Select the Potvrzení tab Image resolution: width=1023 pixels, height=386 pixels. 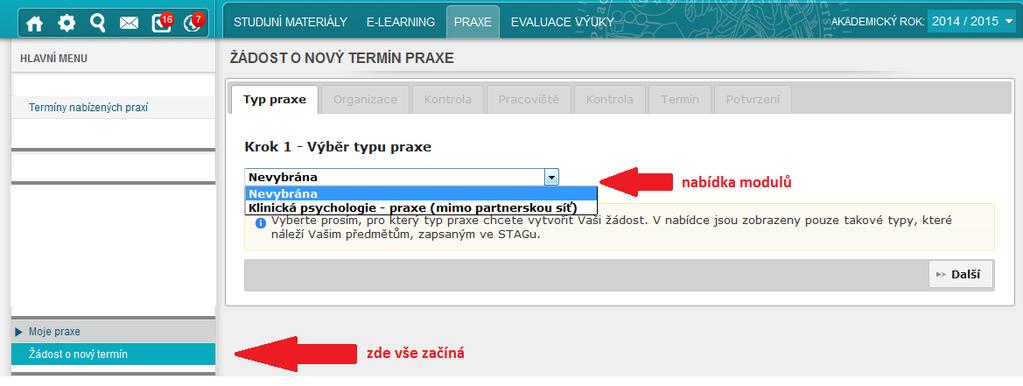pyautogui.click(x=753, y=100)
